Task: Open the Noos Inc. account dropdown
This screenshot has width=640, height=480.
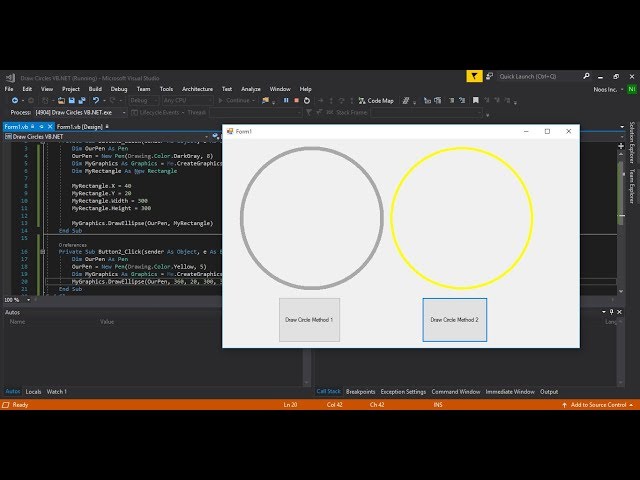Action: point(608,89)
